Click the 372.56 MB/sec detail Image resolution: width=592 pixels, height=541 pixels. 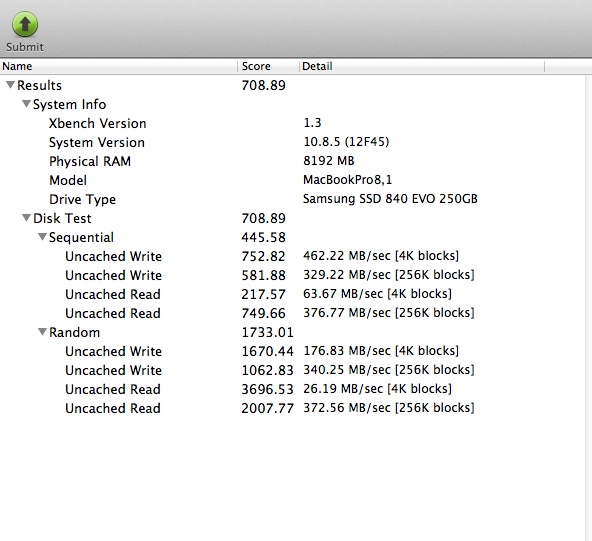click(389, 408)
